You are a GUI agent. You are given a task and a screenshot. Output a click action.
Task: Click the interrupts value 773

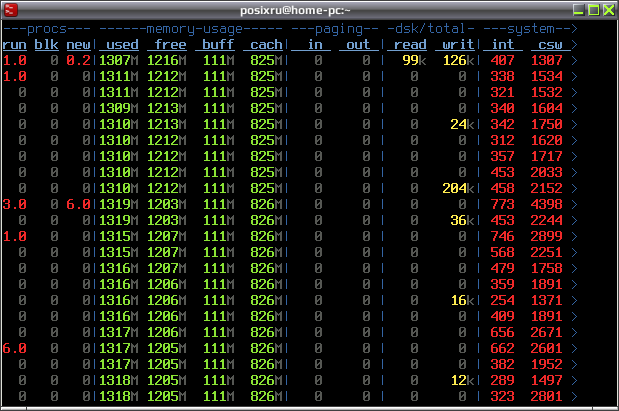[503, 205]
